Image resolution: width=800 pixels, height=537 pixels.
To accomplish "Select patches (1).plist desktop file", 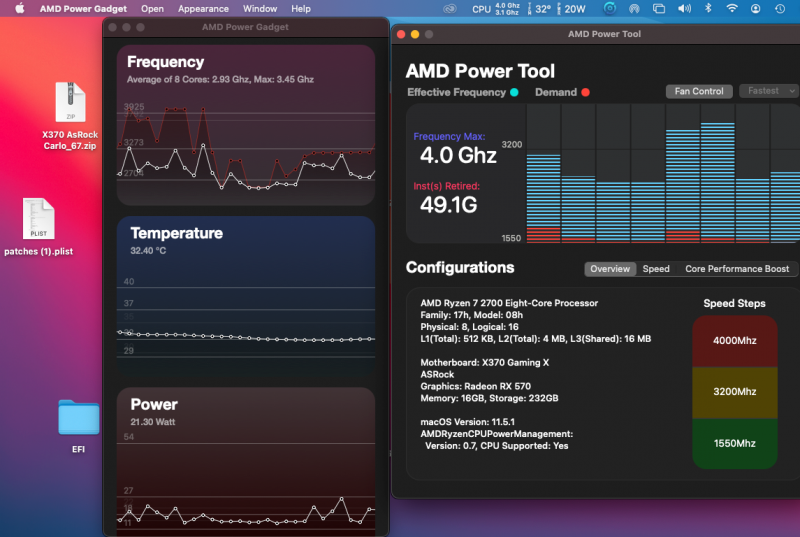I will click(38, 227).
